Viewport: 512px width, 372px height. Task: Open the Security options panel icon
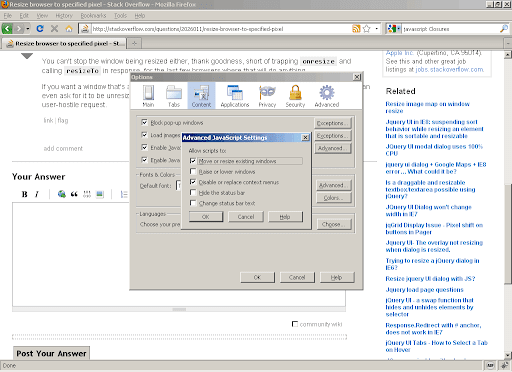pyautogui.click(x=295, y=96)
